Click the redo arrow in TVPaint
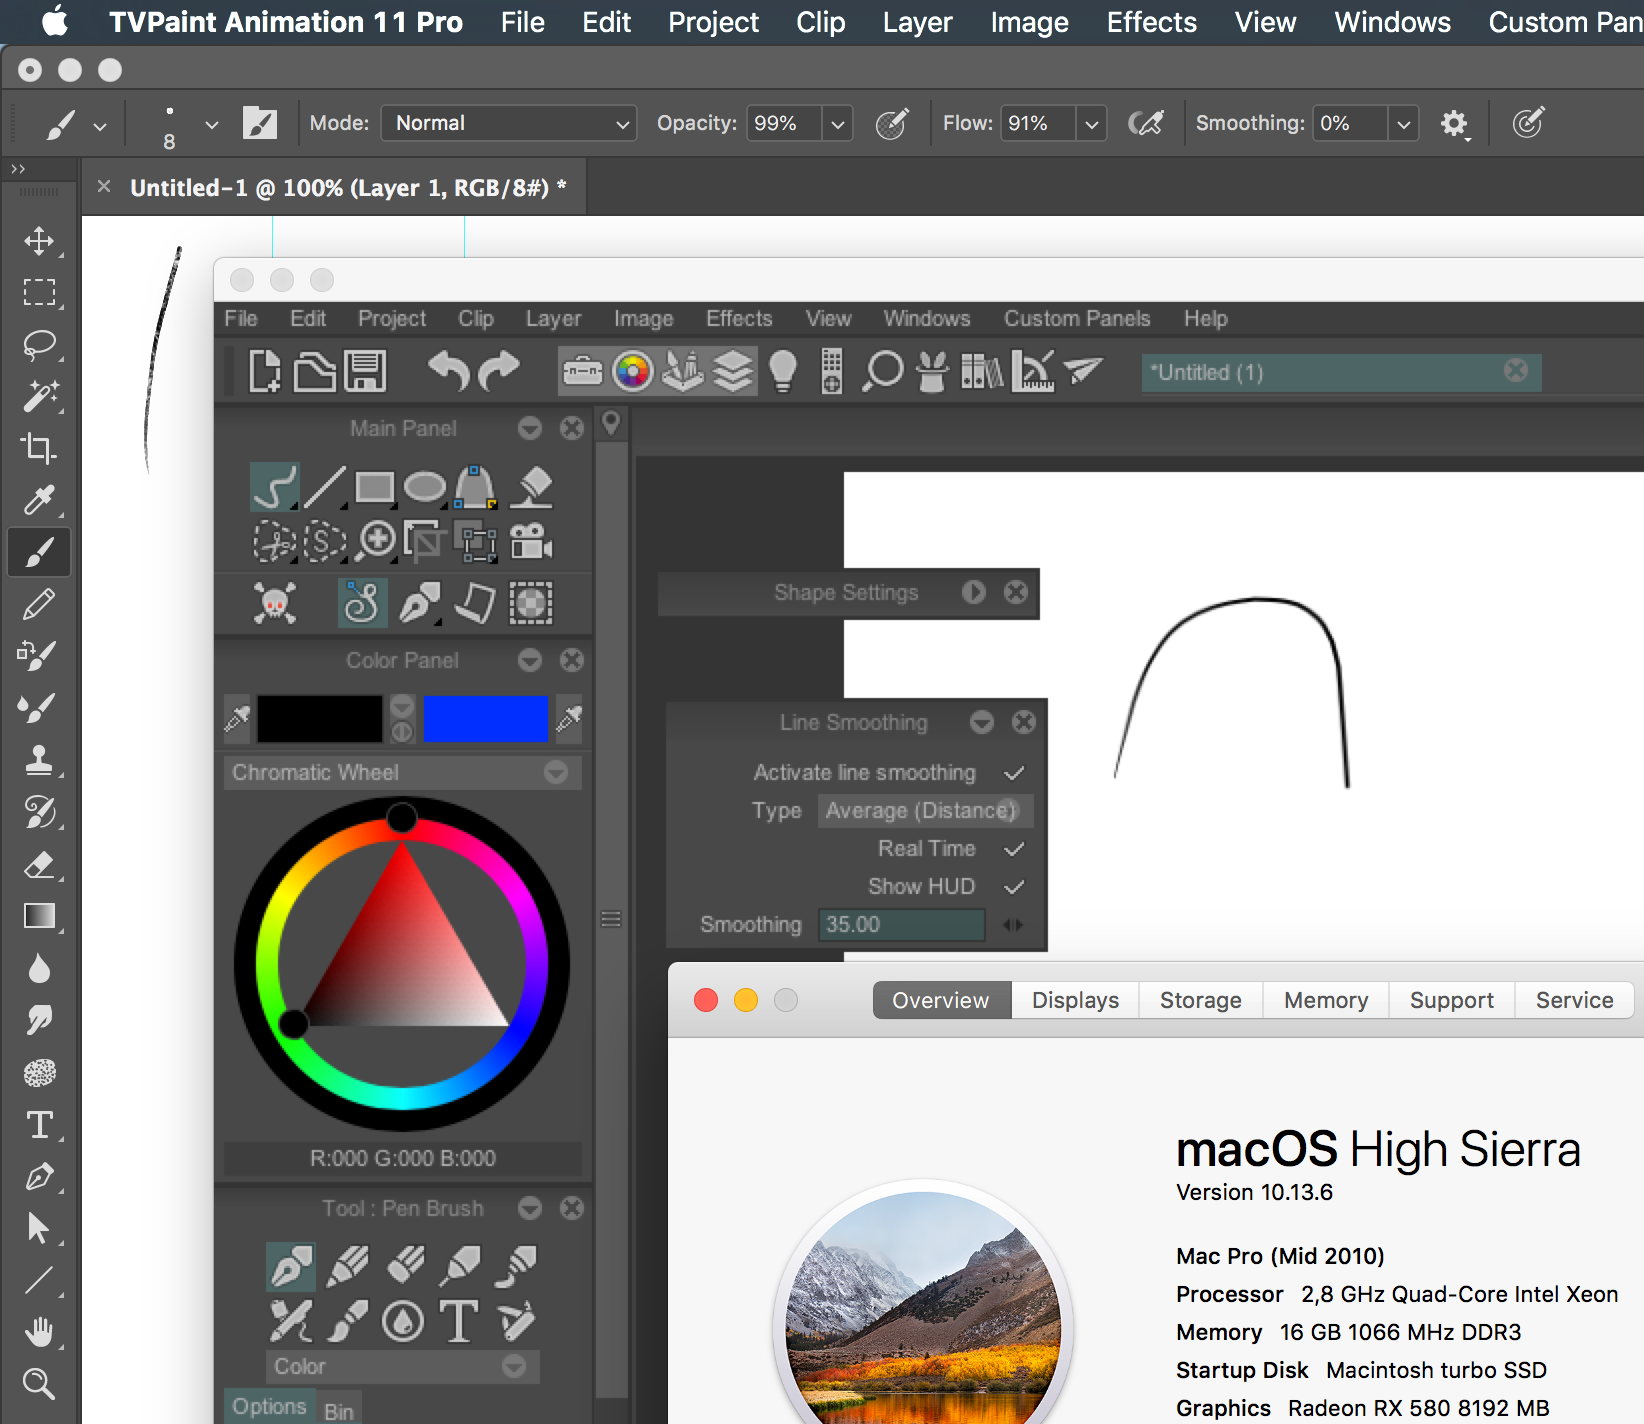The image size is (1644, 1424). [499, 371]
